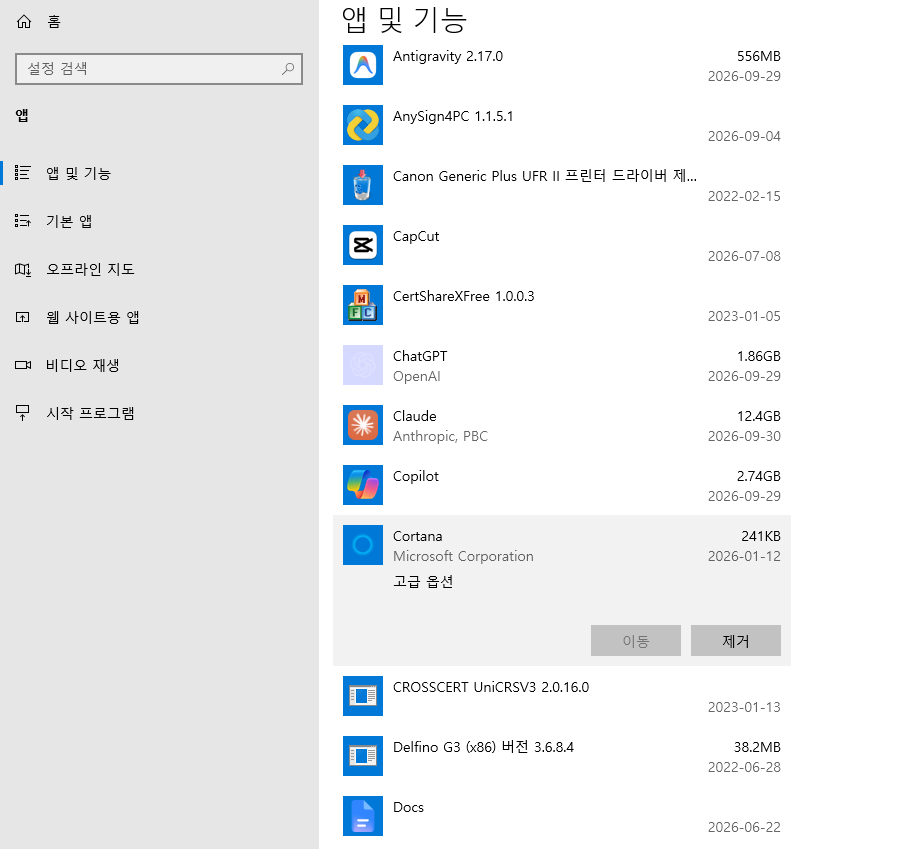Click the 비디오 재생 camera icon
This screenshot has height=849, width=908.
(23, 365)
